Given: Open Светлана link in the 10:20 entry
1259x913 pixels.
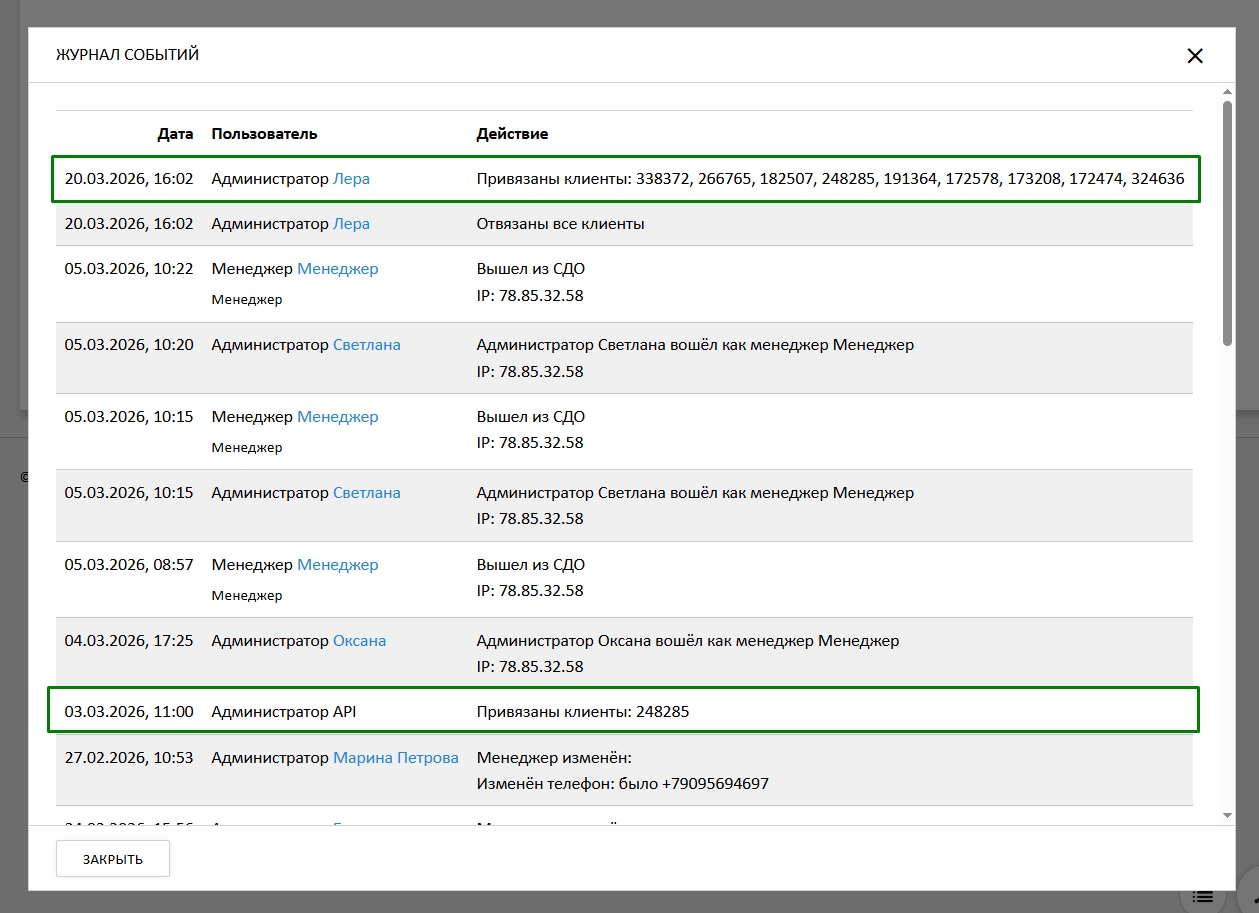Looking at the screenshot, I should pyautogui.click(x=366, y=345).
